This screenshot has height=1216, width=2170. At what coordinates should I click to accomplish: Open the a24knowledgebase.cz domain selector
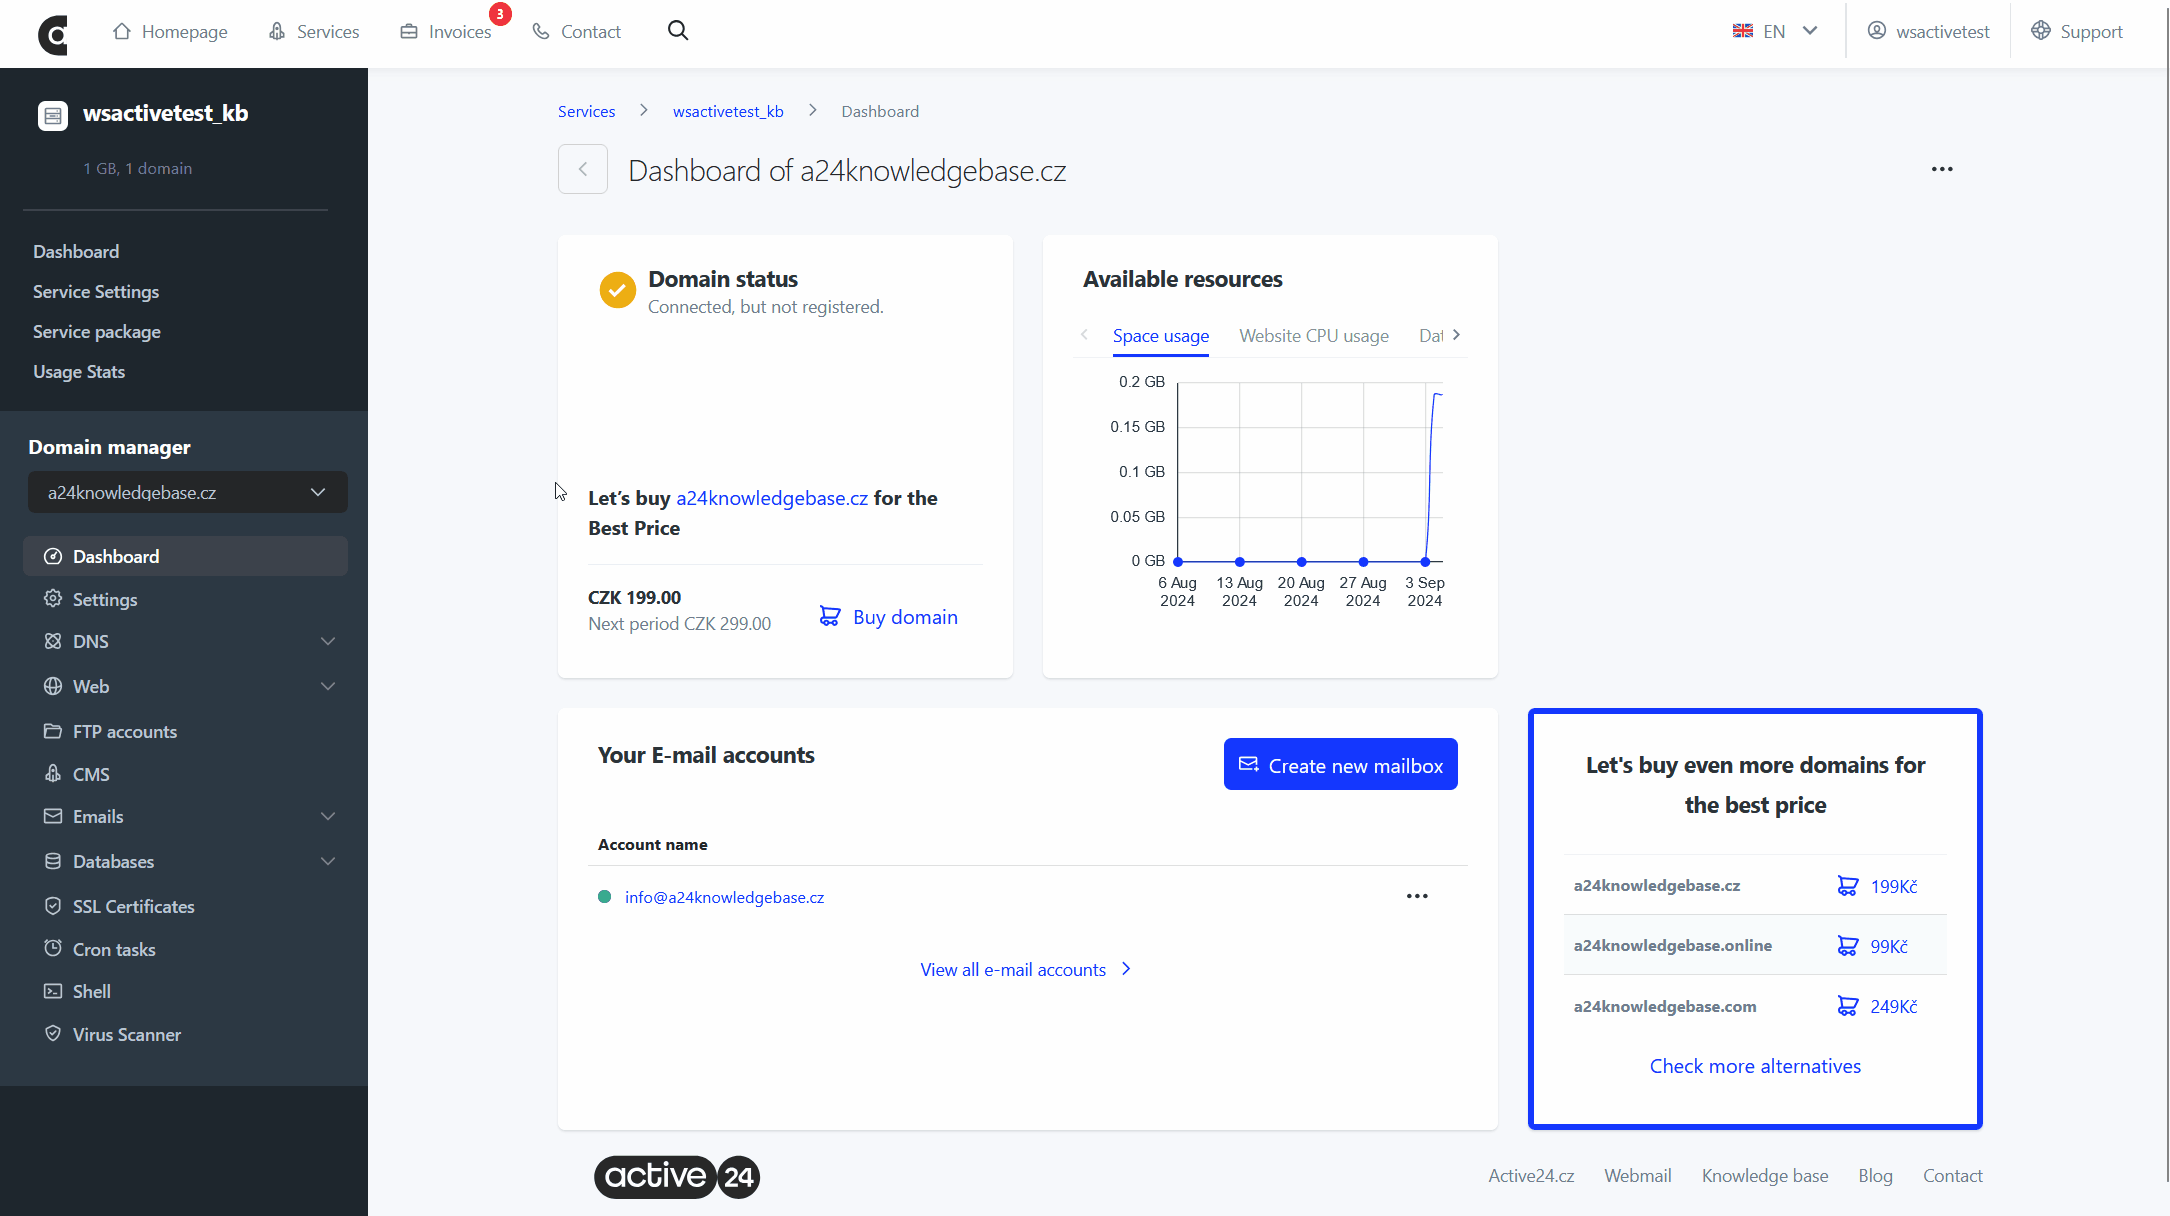pyautogui.click(x=187, y=492)
